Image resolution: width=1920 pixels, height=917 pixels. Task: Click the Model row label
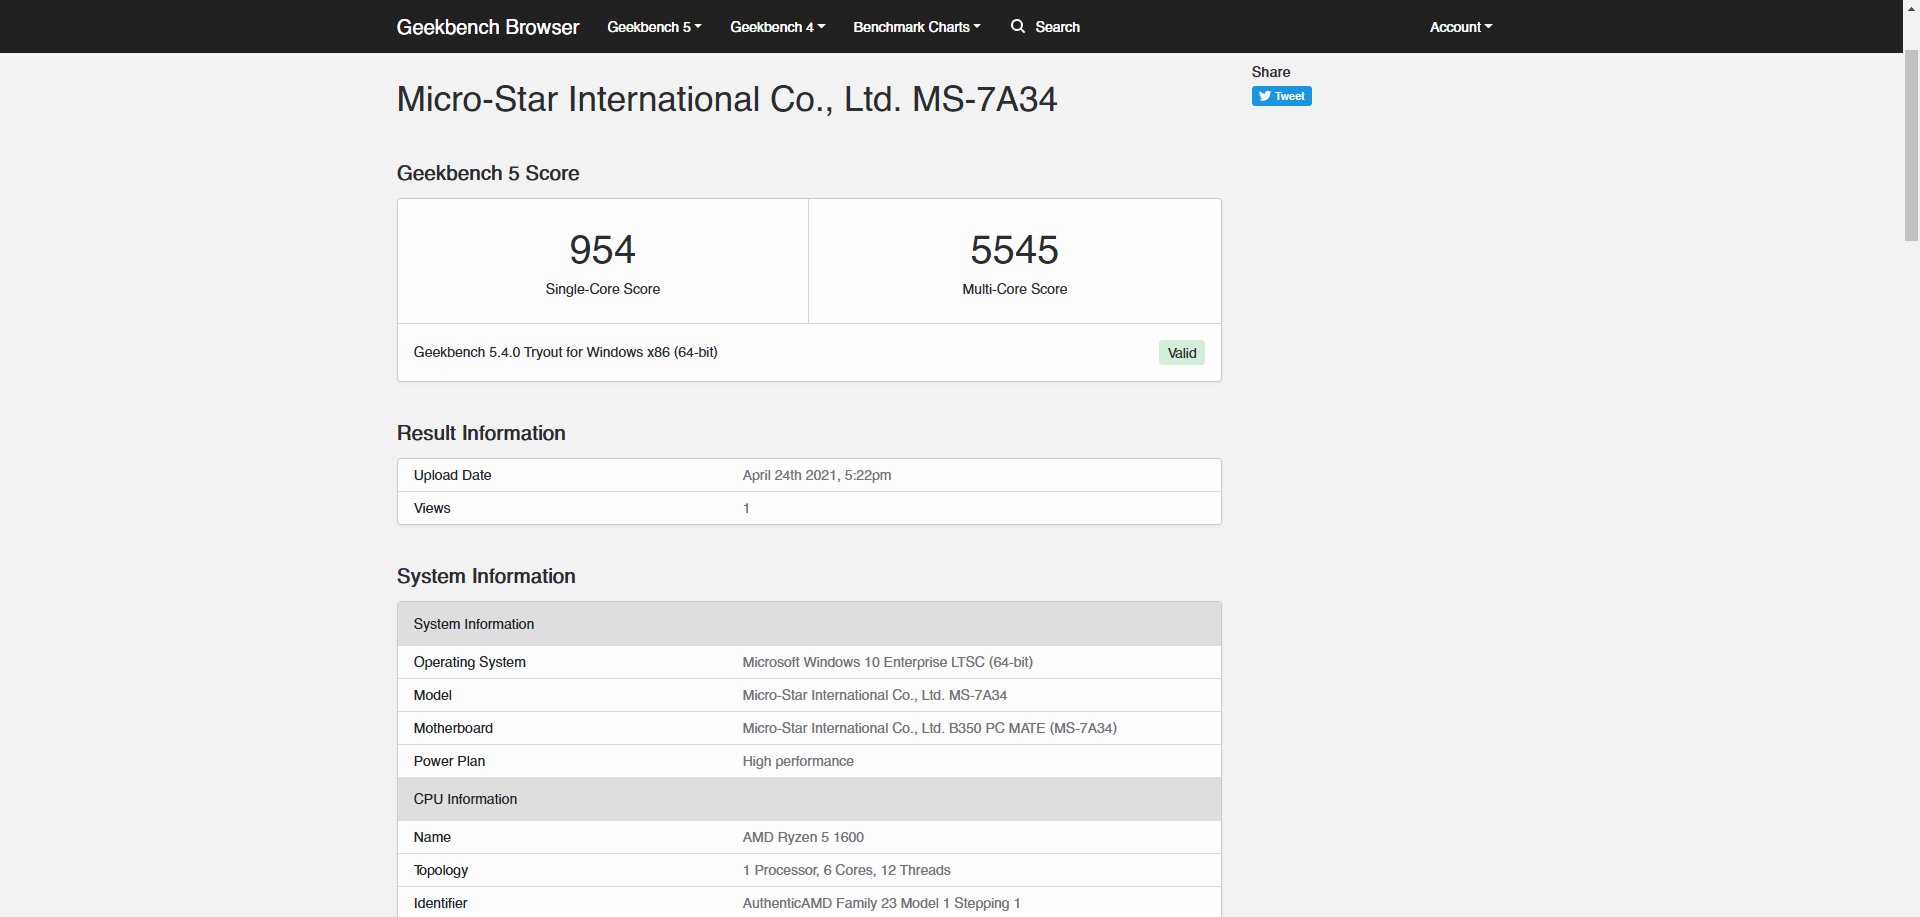(x=432, y=695)
